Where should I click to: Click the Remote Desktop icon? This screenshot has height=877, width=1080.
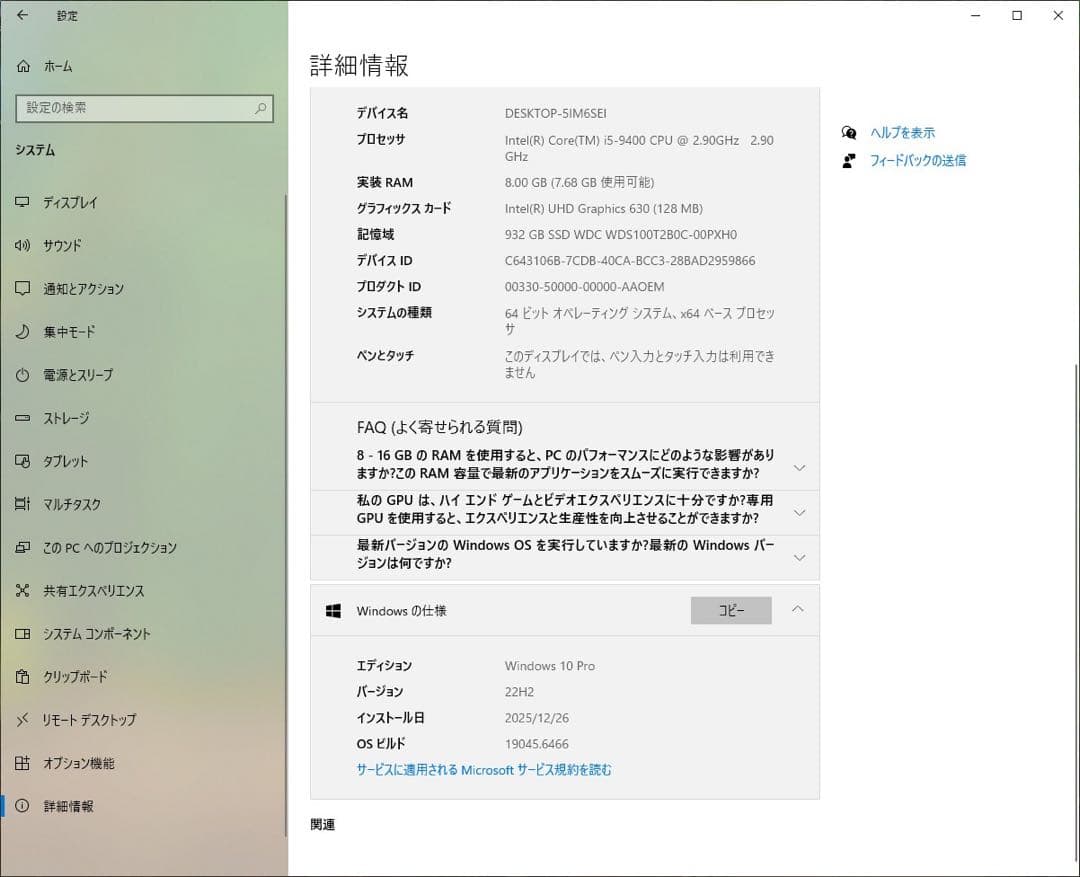(x=22, y=720)
